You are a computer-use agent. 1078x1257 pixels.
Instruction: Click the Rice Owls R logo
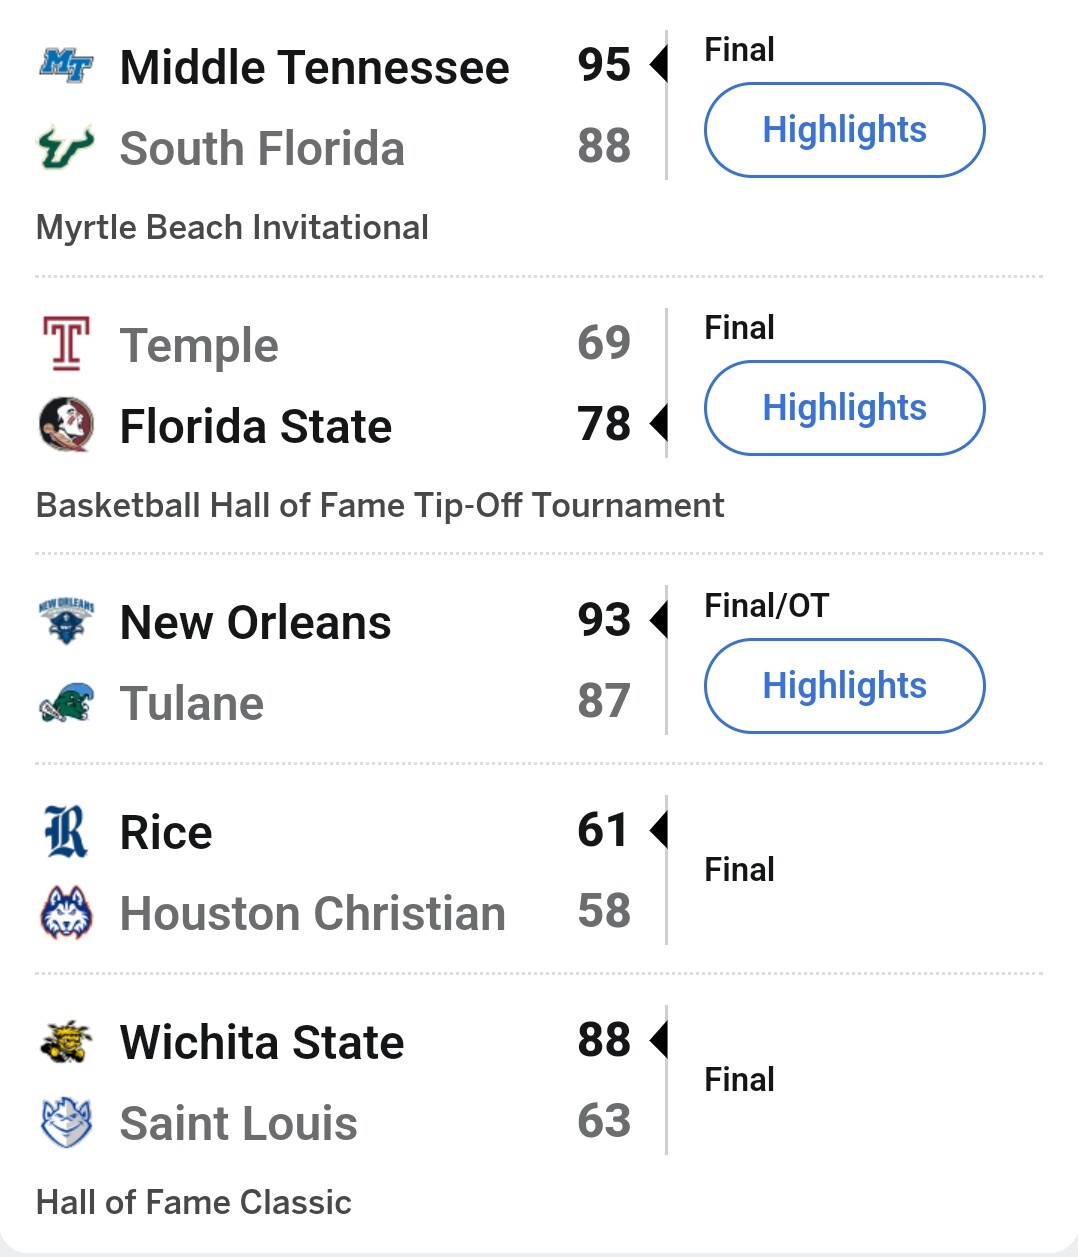tap(66, 831)
